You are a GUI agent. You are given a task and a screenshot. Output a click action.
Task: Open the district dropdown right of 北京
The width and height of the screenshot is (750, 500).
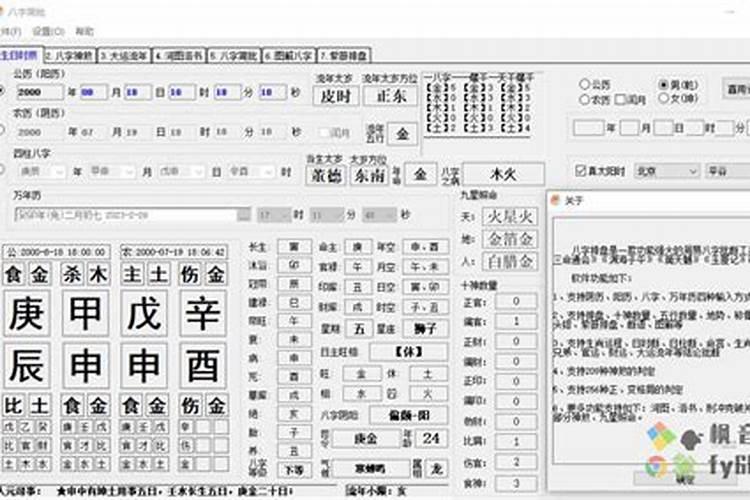pyautogui.click(x=728, y=171)
